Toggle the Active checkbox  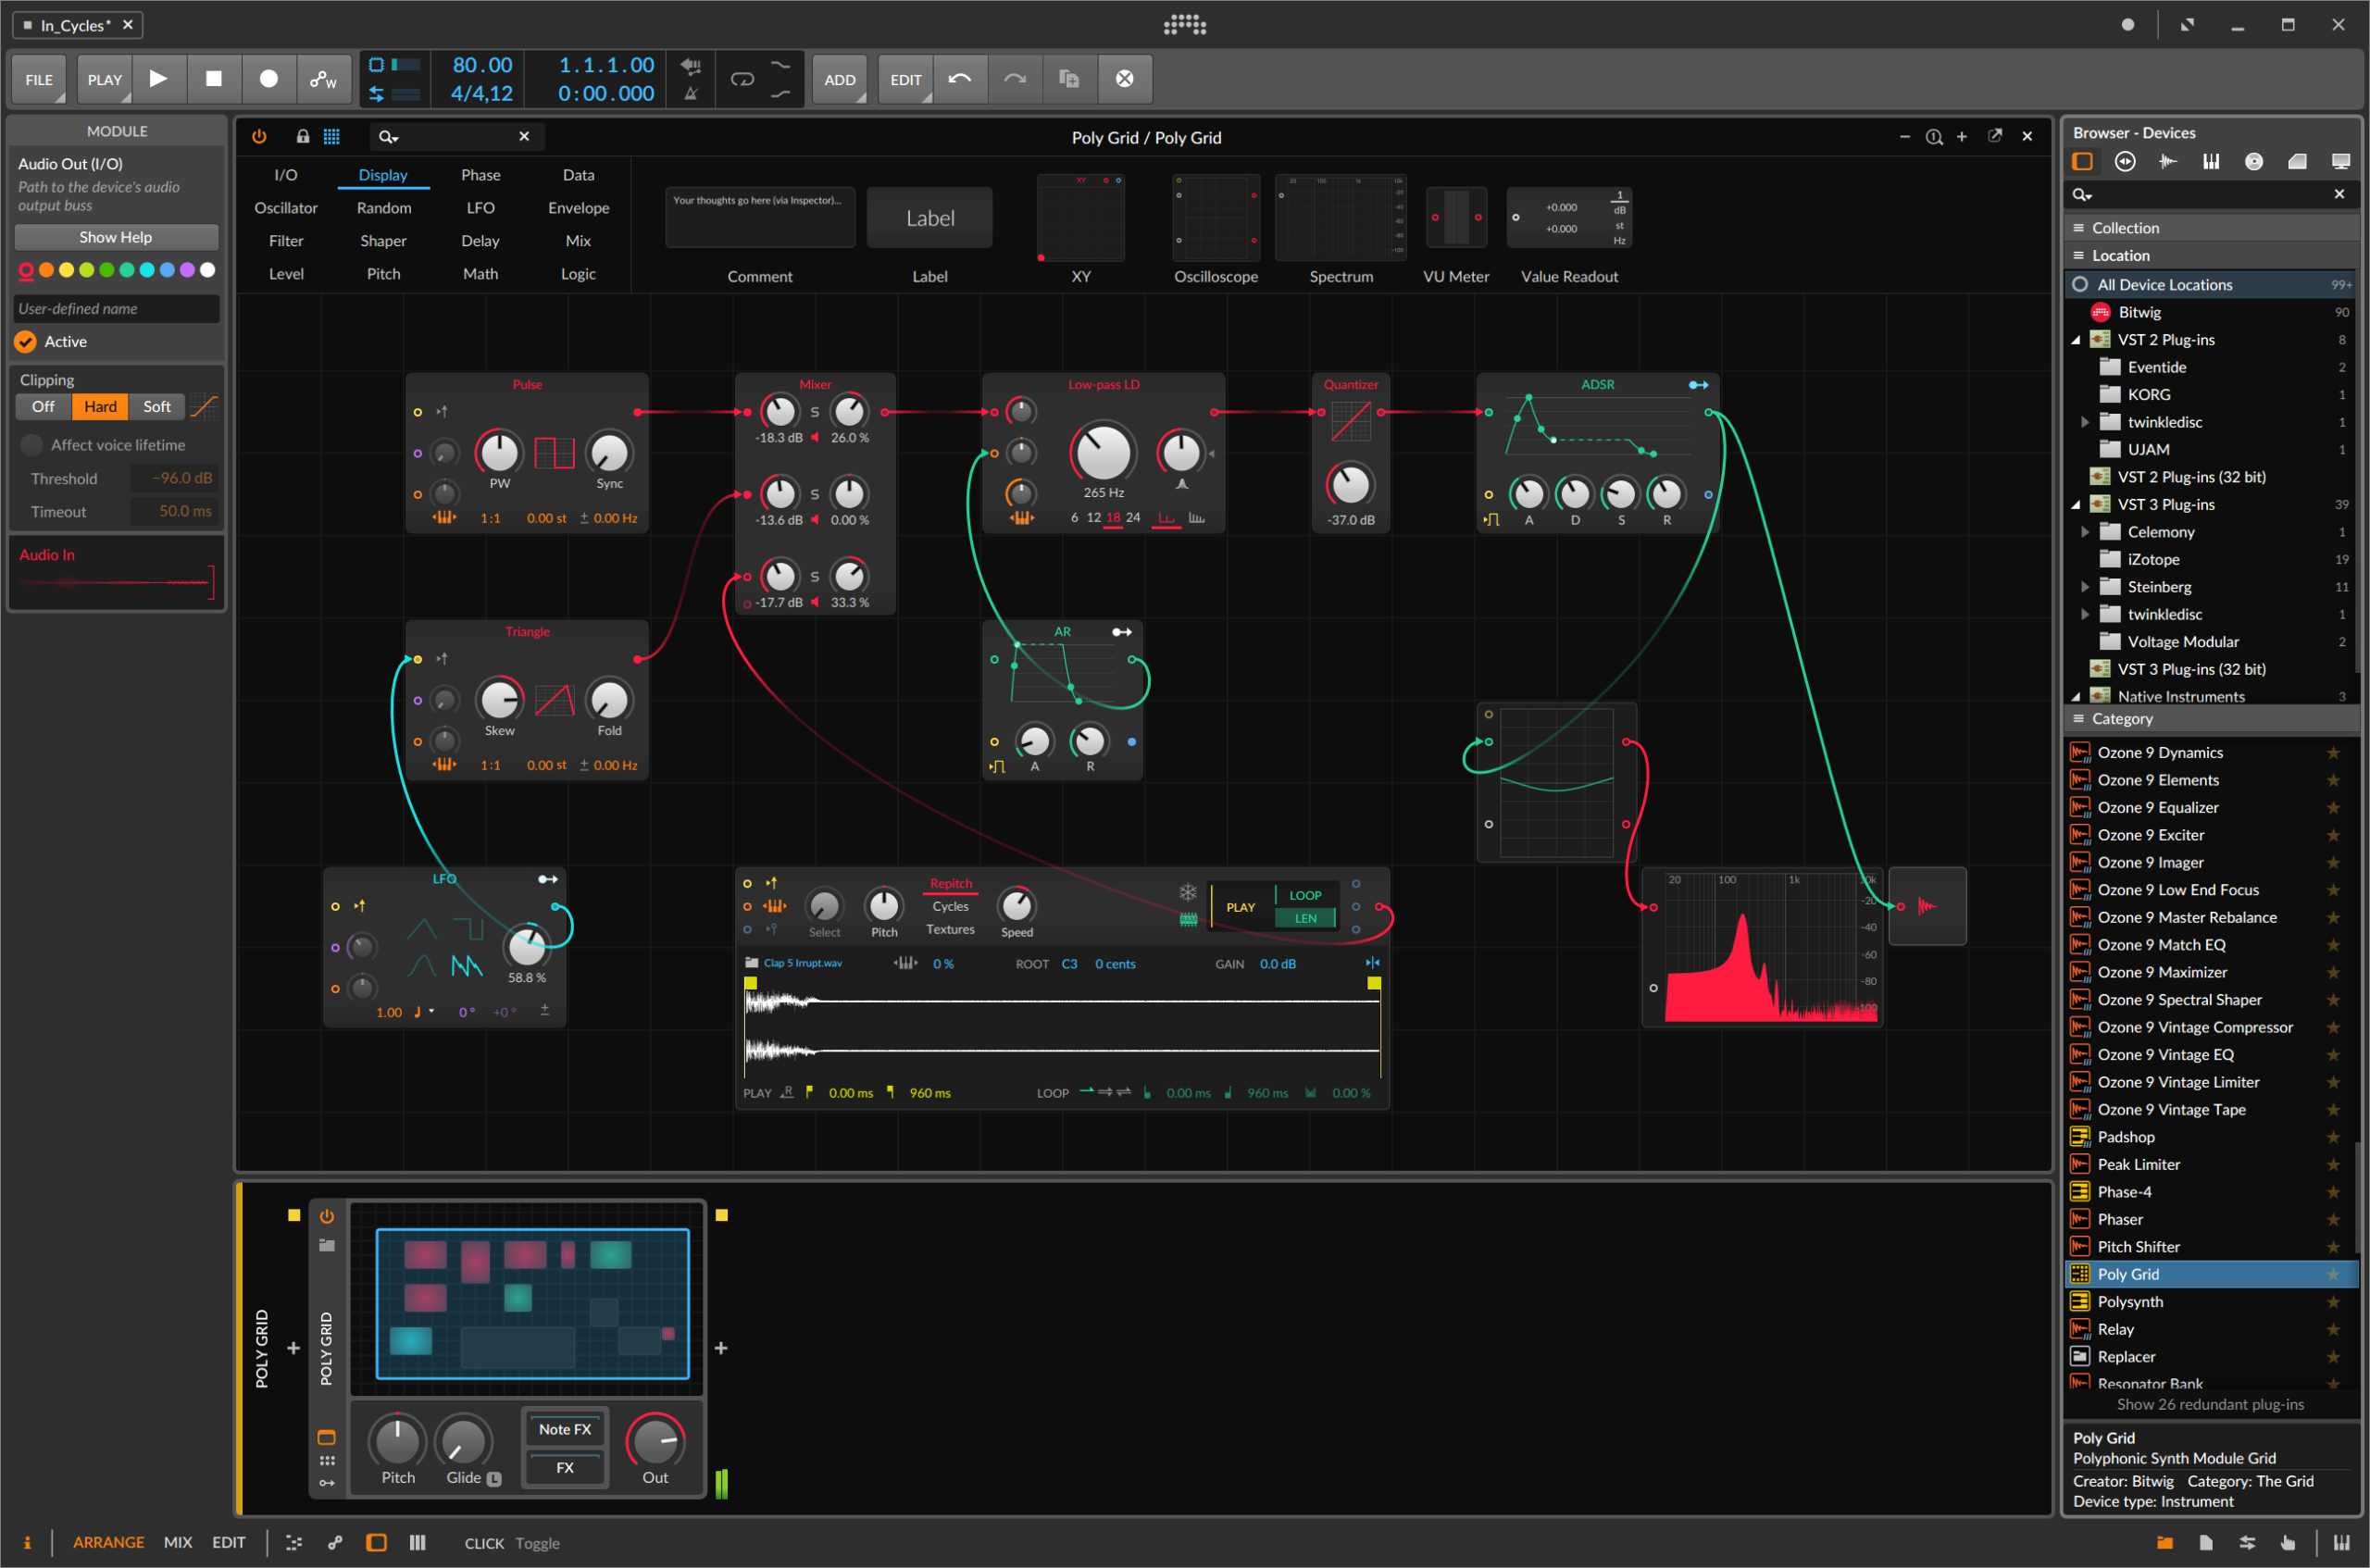(25, 342)
